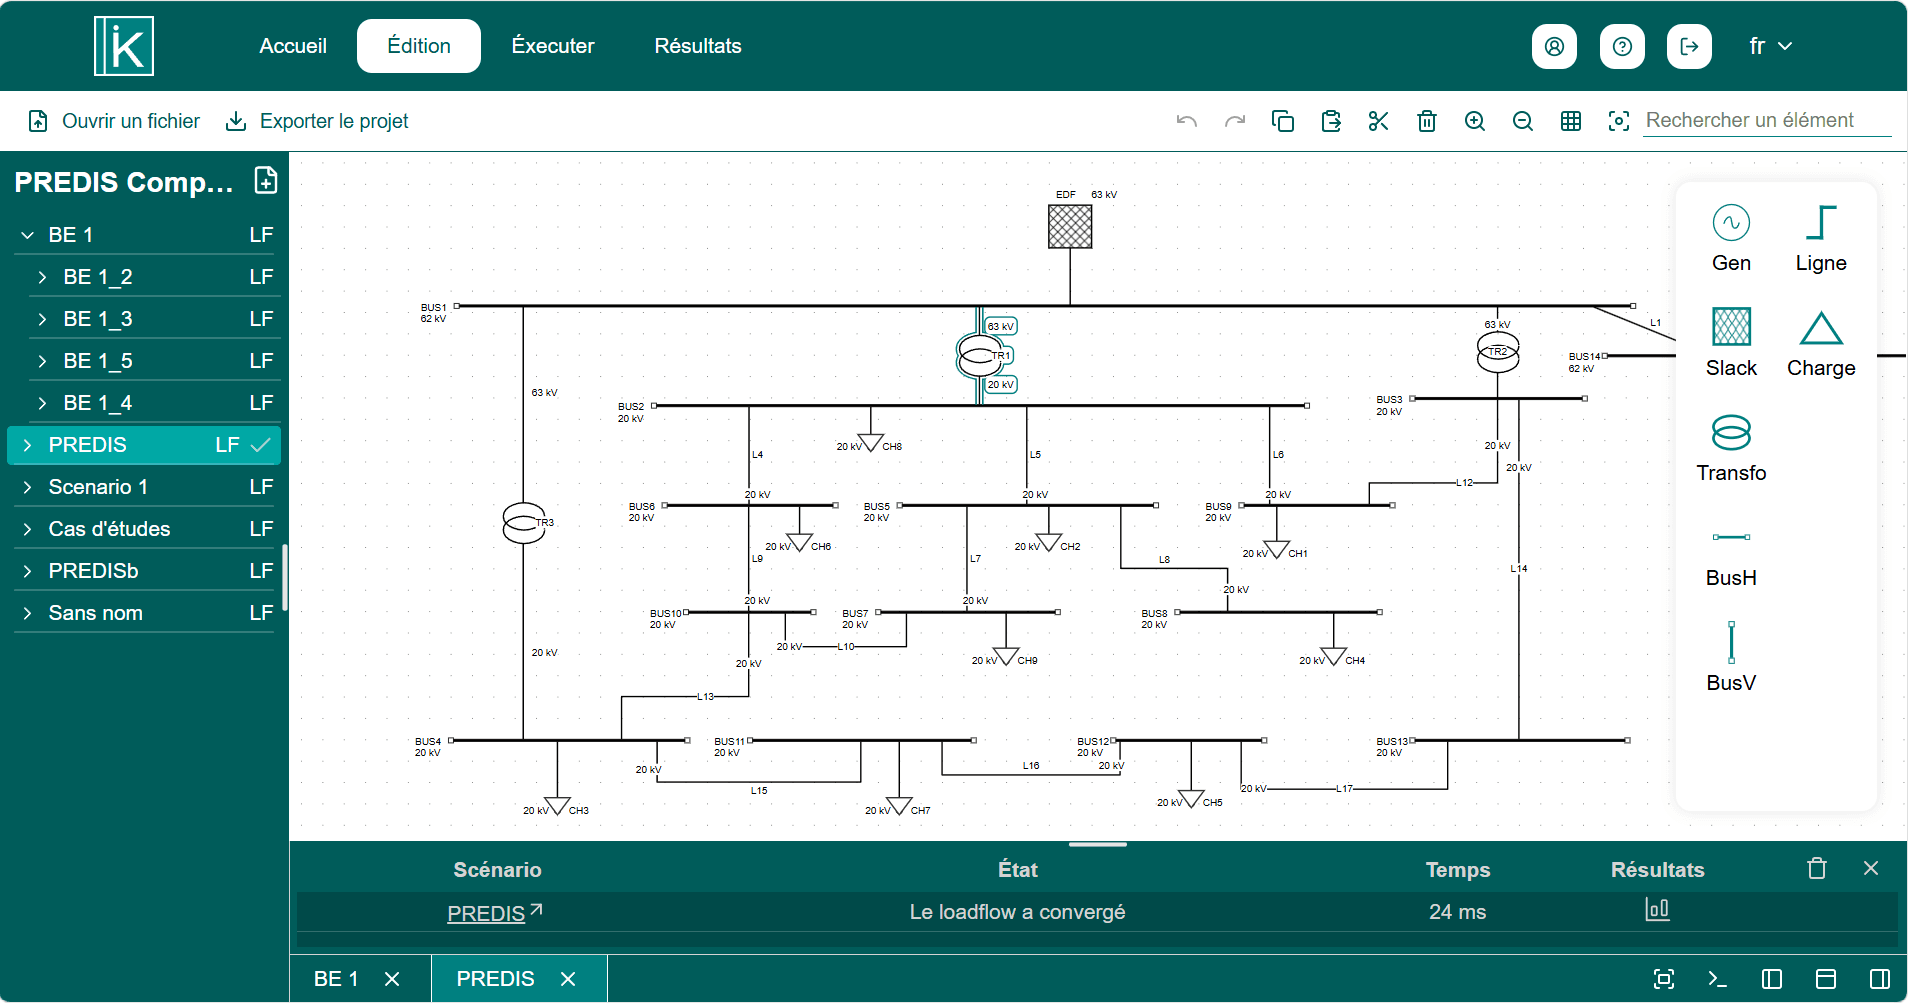Clear run list with panel trash icon

click(1817, 868)
